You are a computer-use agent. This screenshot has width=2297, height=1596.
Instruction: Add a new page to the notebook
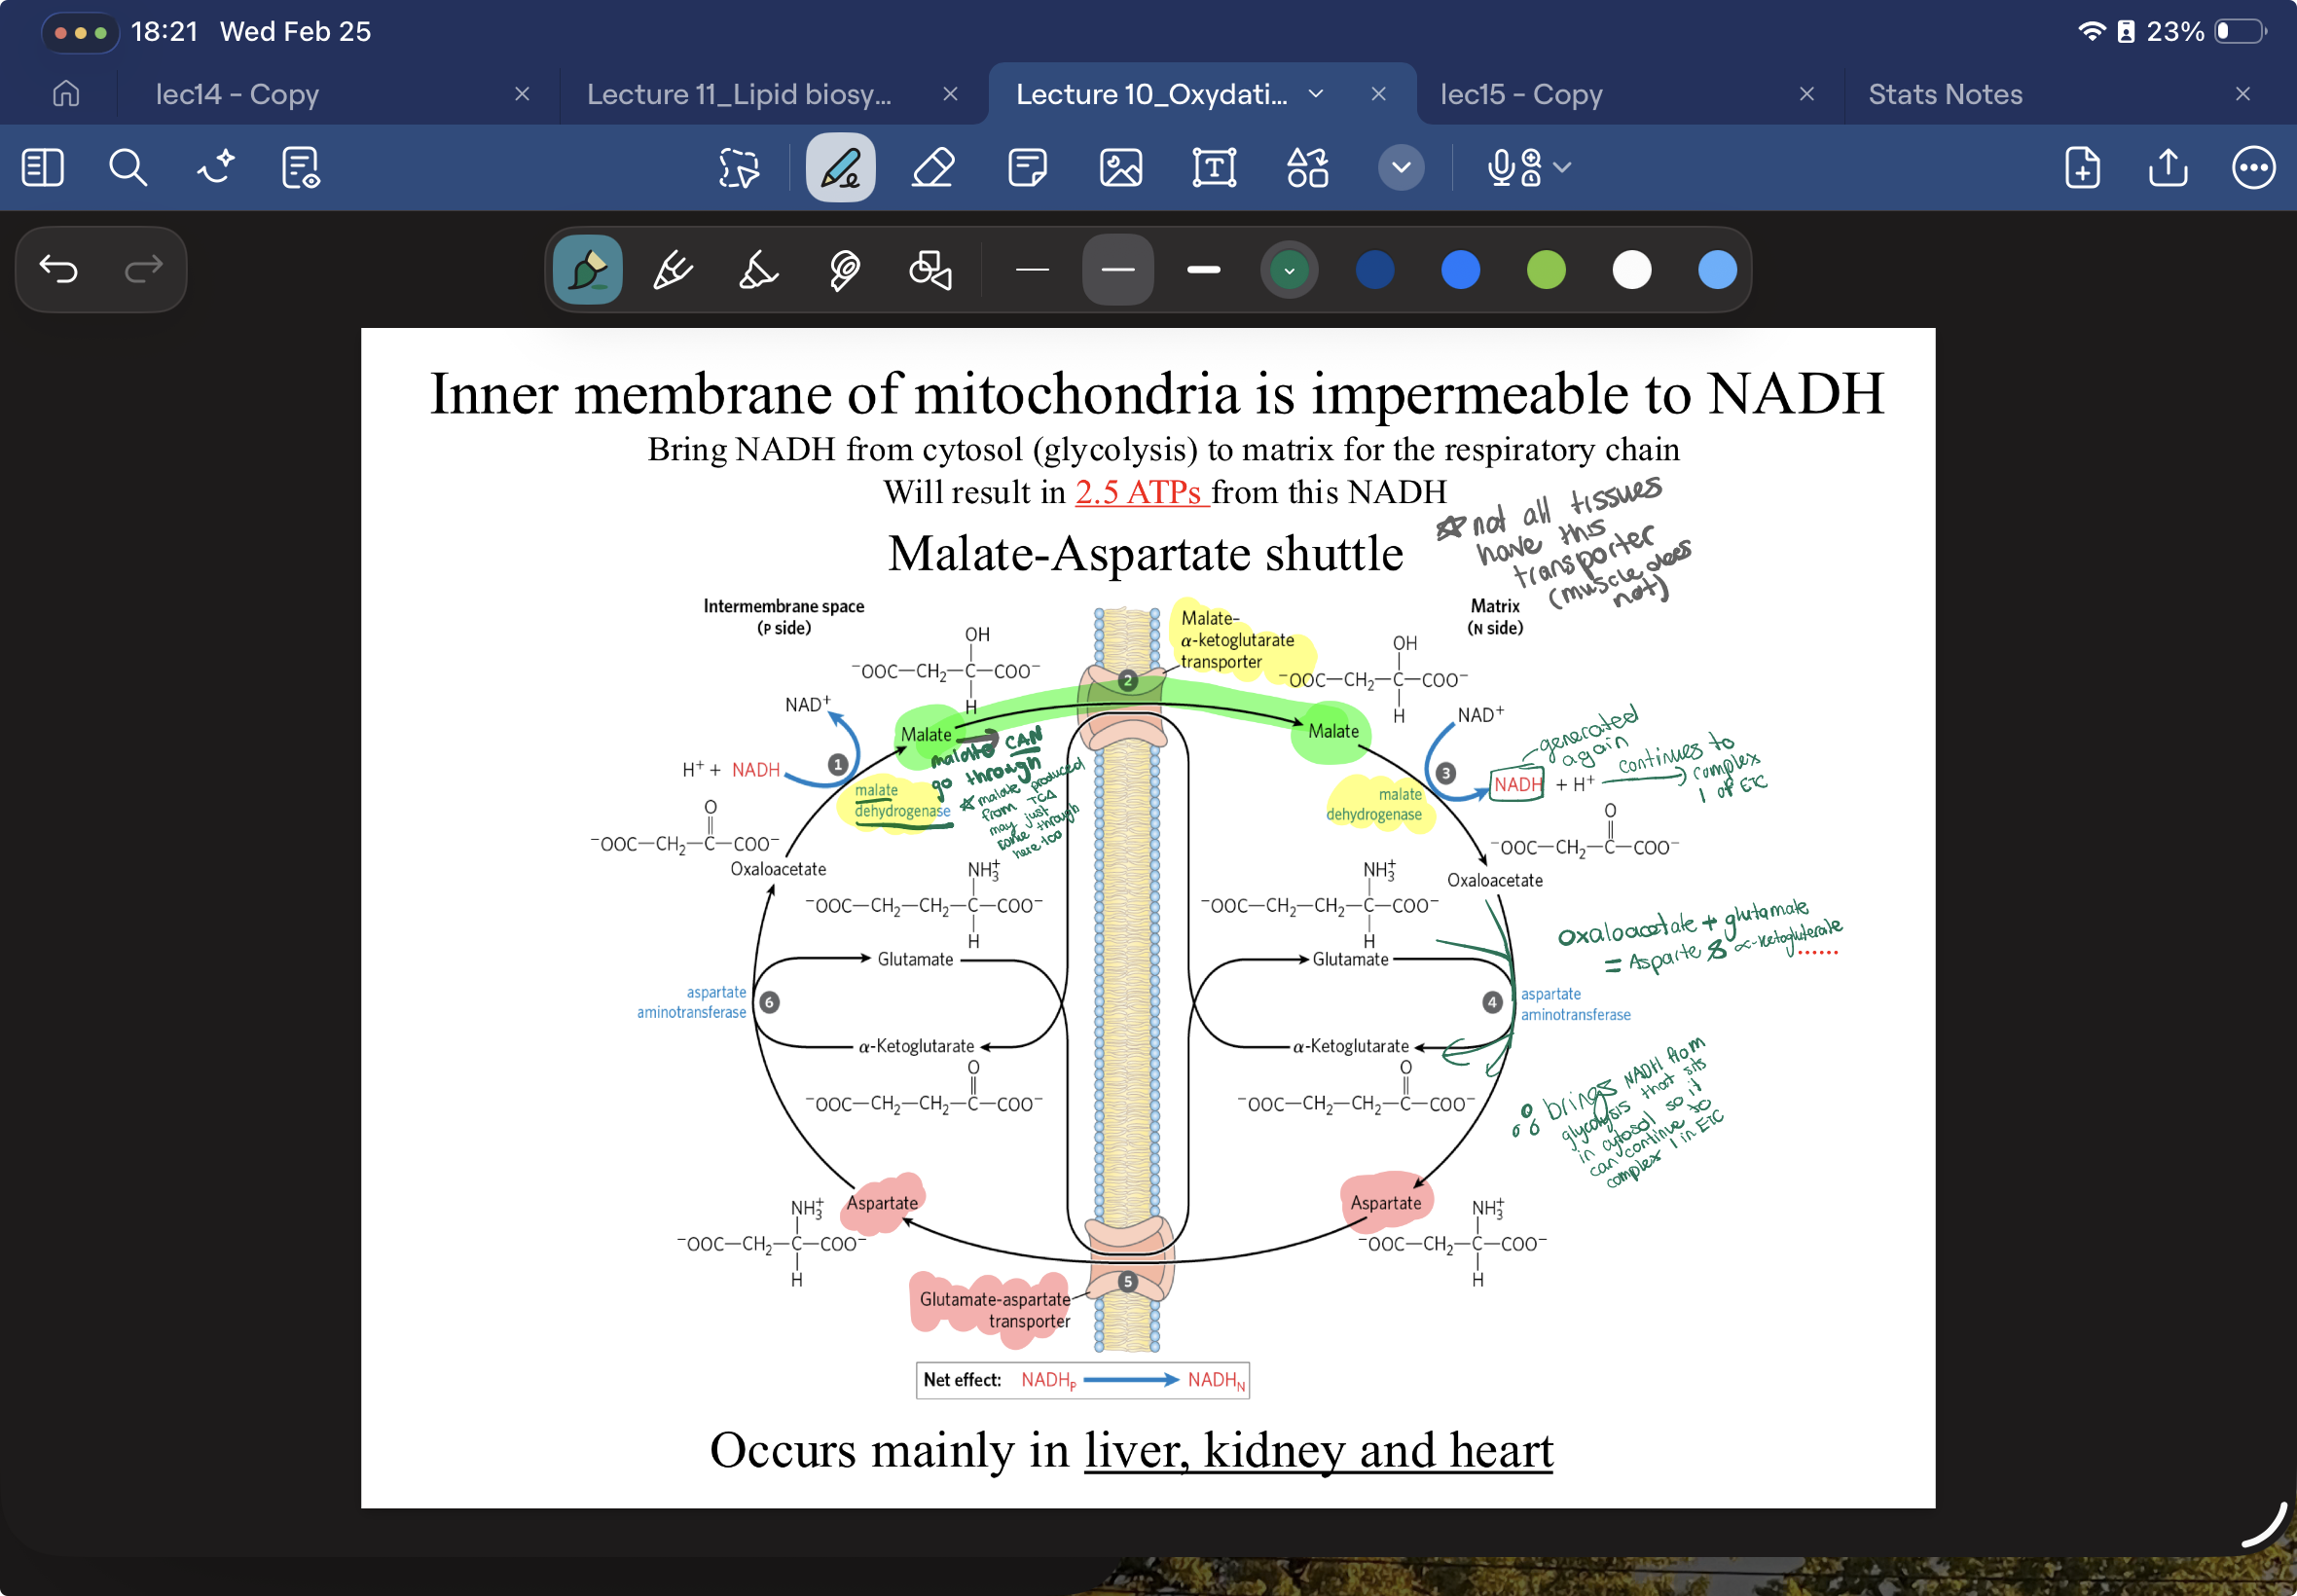coord(2081,167)
